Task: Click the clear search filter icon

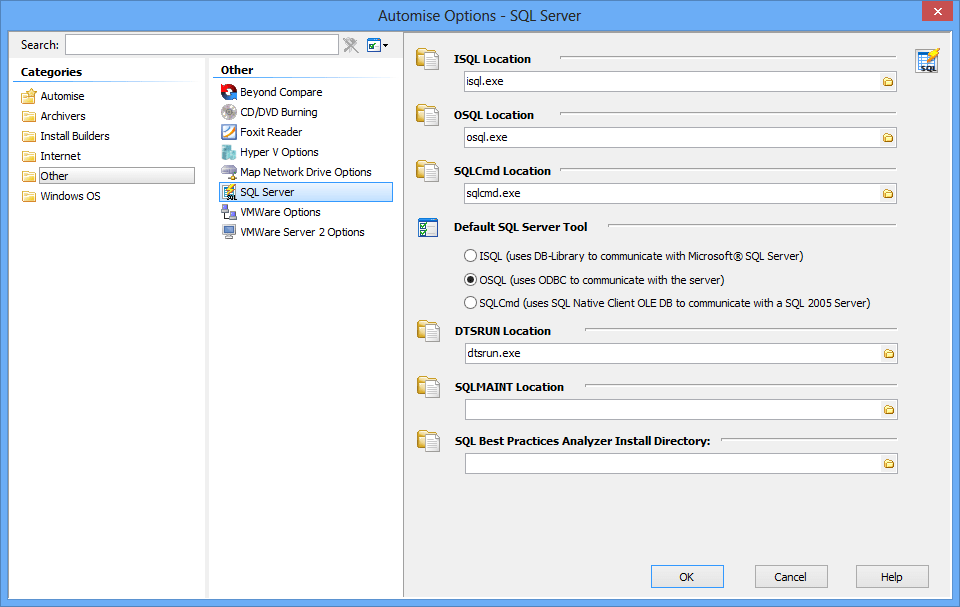Action: pyautogui.click(x=350, y=45)
